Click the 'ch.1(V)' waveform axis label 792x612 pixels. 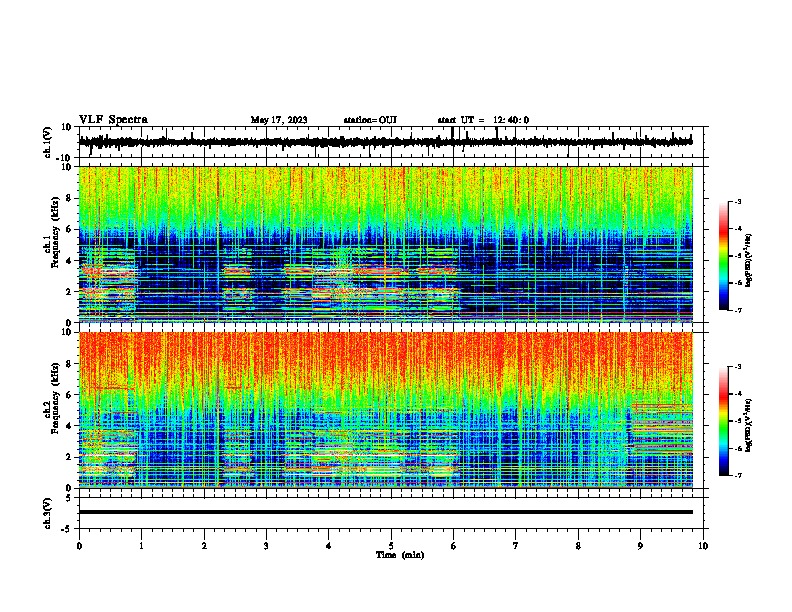48,142
